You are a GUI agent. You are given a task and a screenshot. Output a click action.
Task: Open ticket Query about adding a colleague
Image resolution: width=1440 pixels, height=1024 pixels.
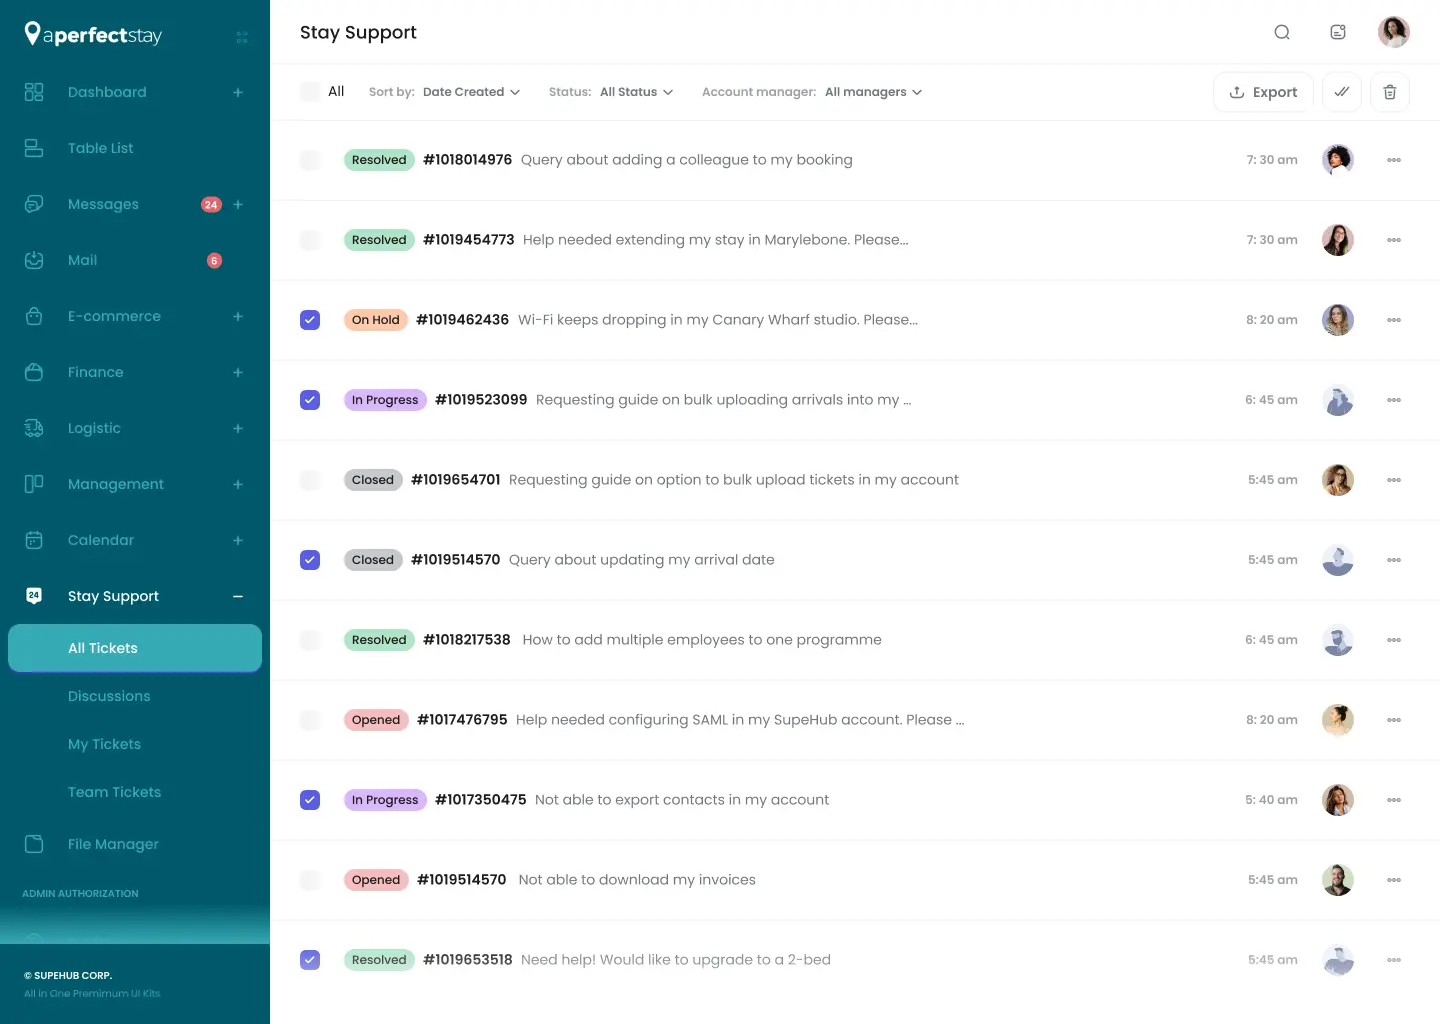(686, 160)
